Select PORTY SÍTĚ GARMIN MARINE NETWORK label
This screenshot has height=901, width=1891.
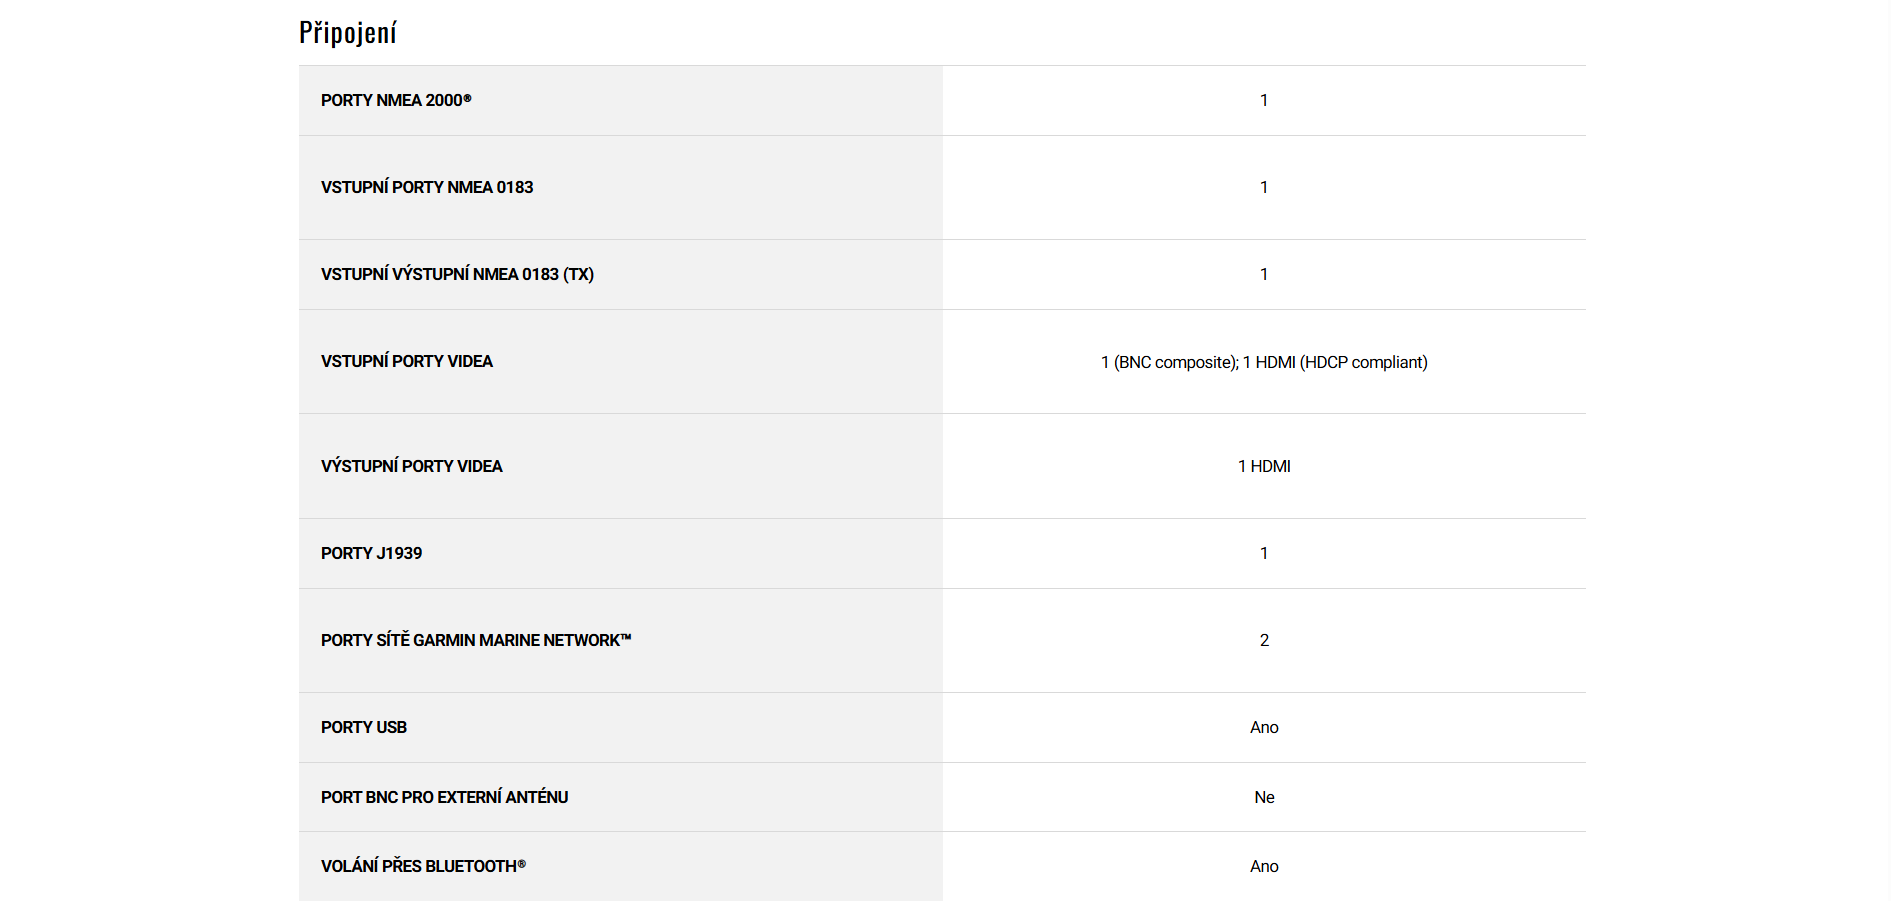tap(476, 640)
